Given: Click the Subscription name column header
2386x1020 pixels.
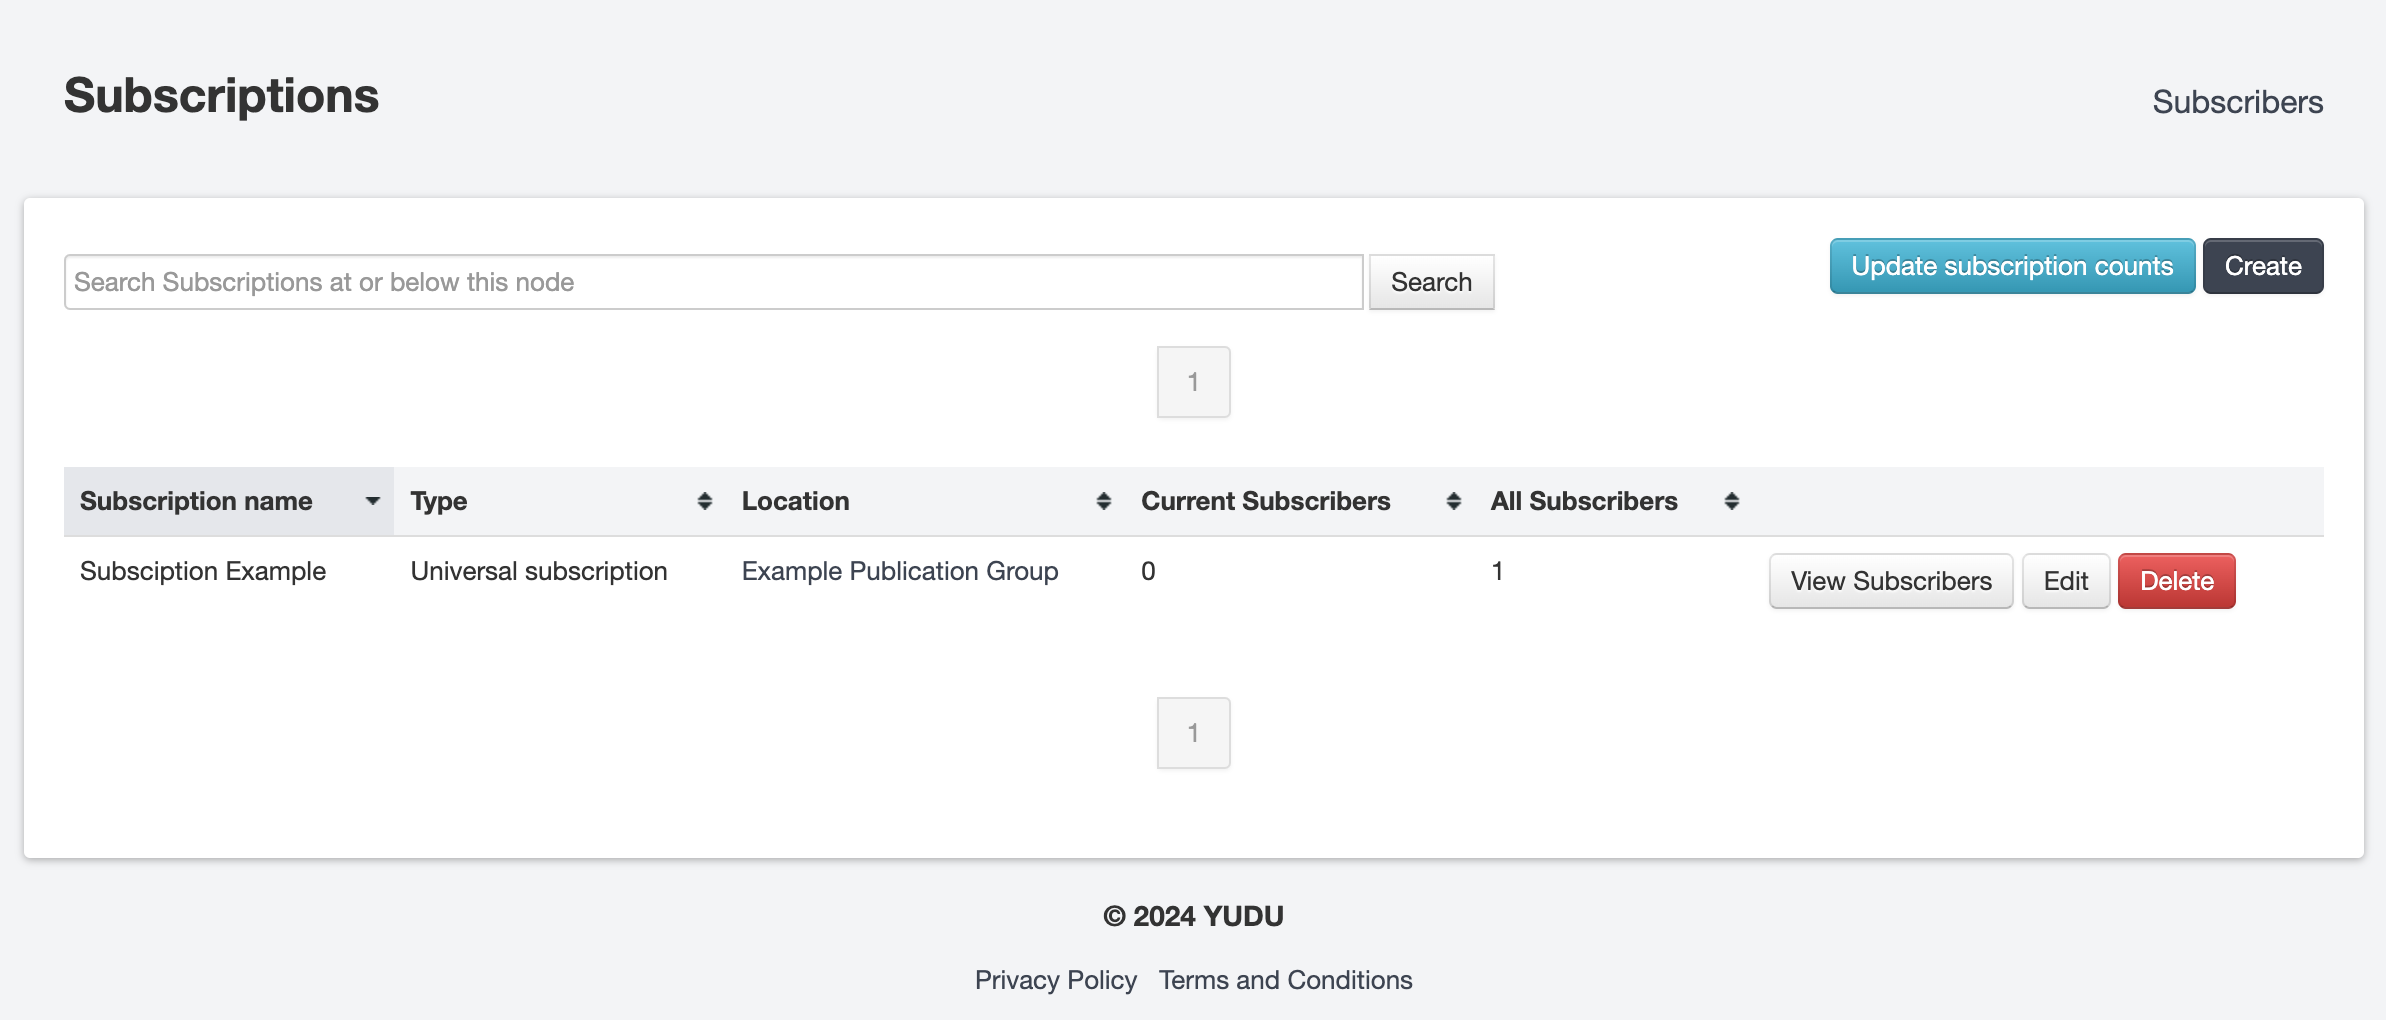Looking at the screenshot, I should (x=196, y=501).
